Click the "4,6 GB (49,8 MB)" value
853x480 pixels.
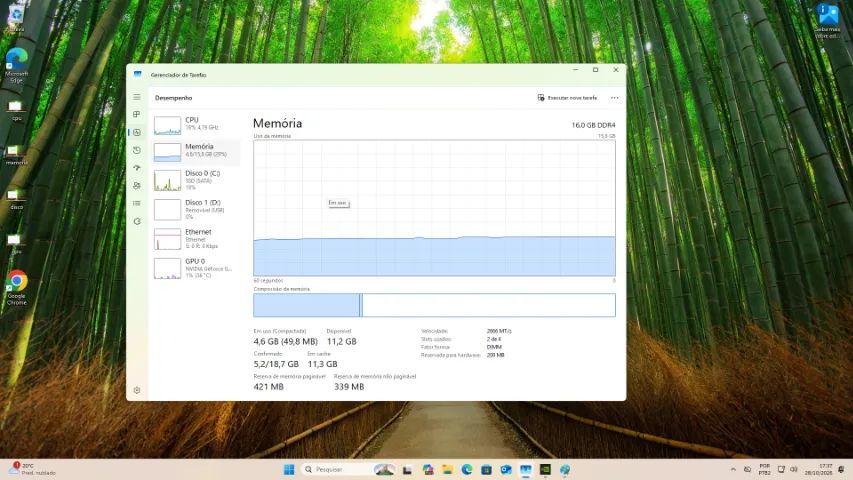286,341
